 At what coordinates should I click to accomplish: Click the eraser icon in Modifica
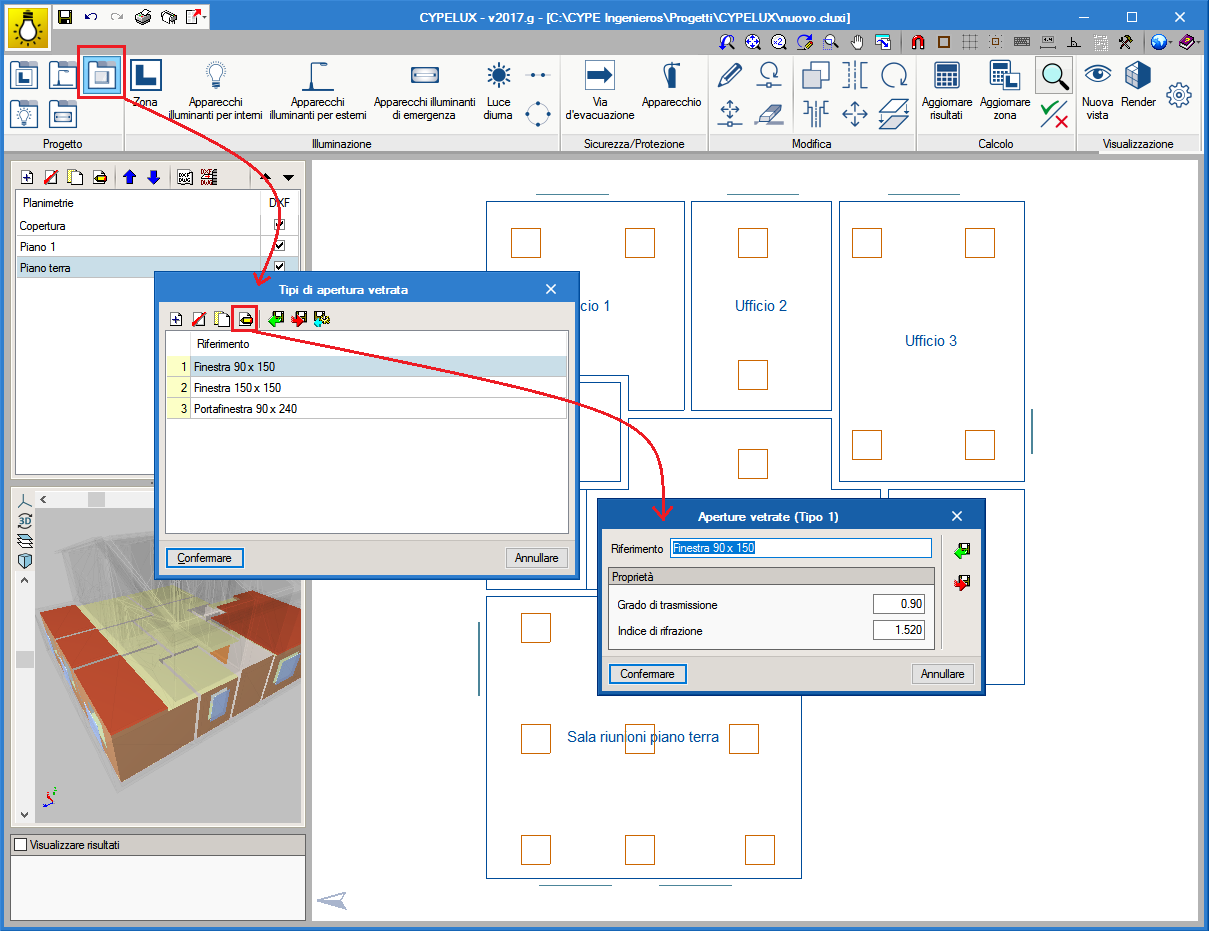pyautogui.click(x=770, y=113)
